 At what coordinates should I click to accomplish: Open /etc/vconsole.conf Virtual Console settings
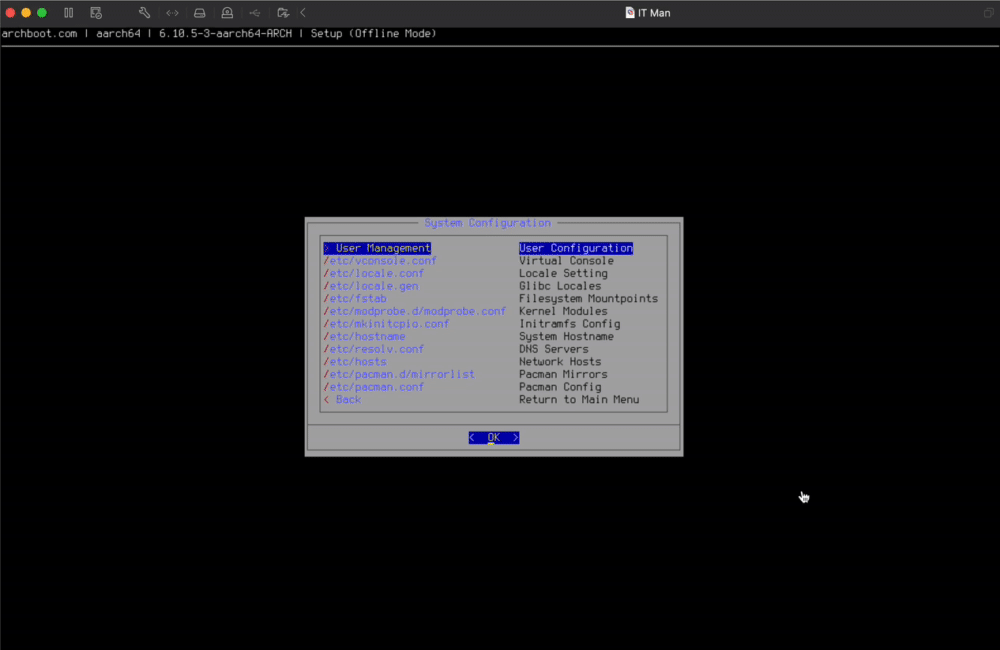tap(380, 260)
